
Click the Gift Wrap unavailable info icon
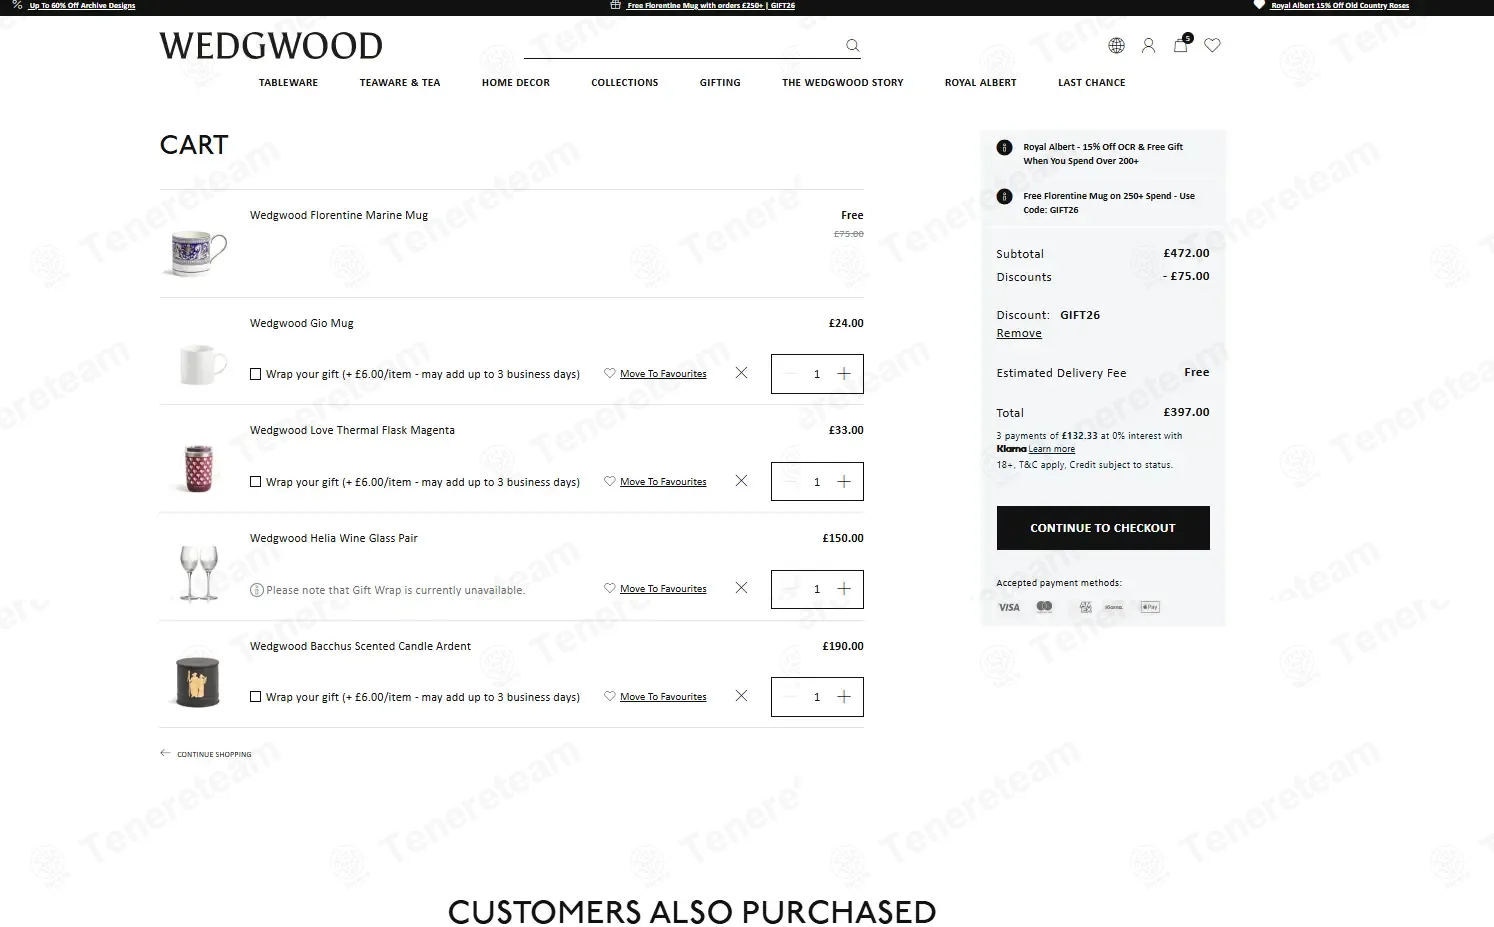[x=256, y=590]
